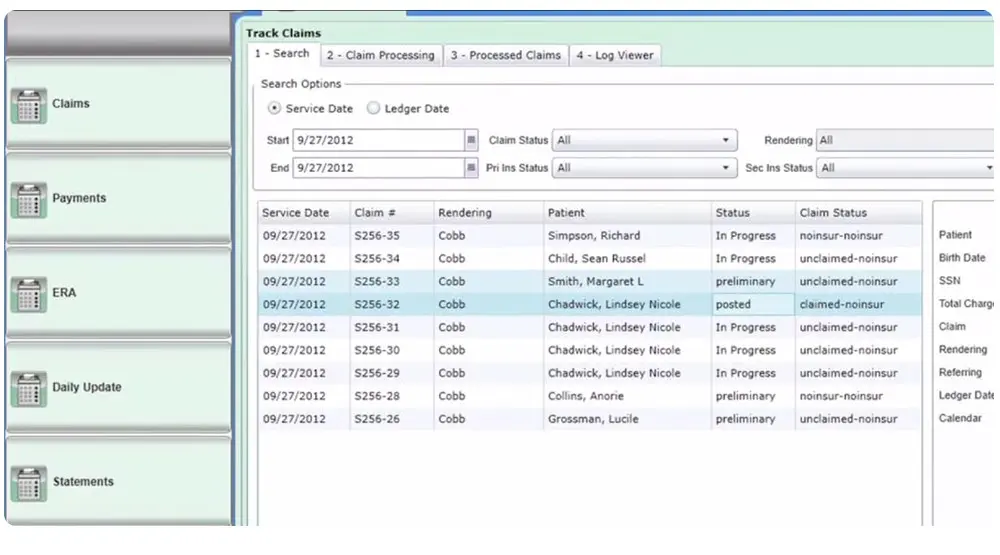Select claim S256-31 cell
This screenshot has width=1000, height=555.
392,327
